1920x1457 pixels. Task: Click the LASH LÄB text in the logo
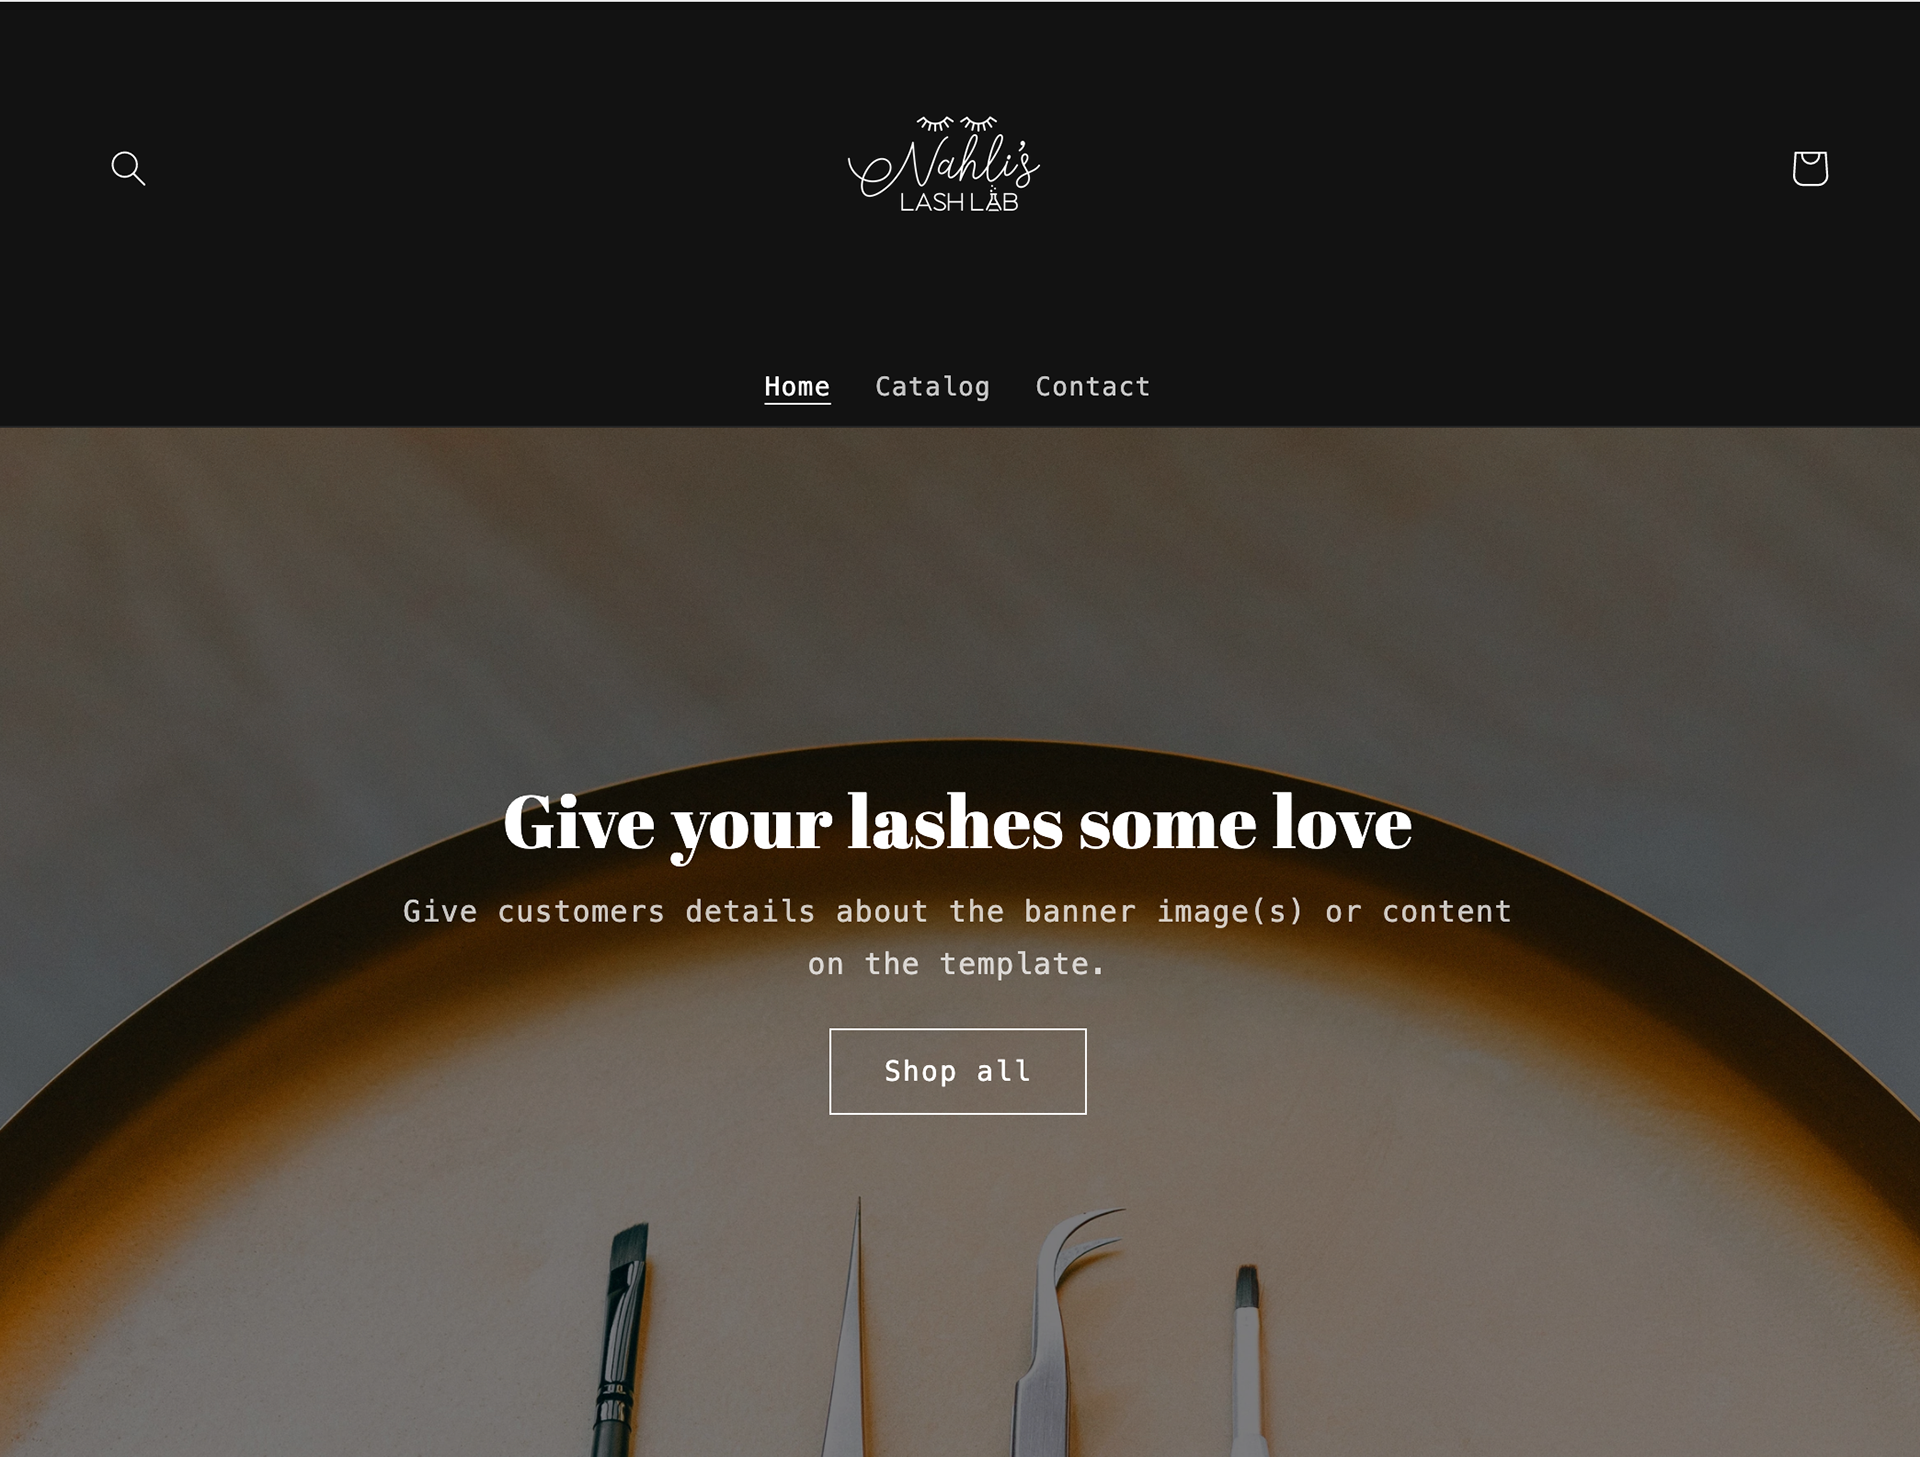[959, 201]
